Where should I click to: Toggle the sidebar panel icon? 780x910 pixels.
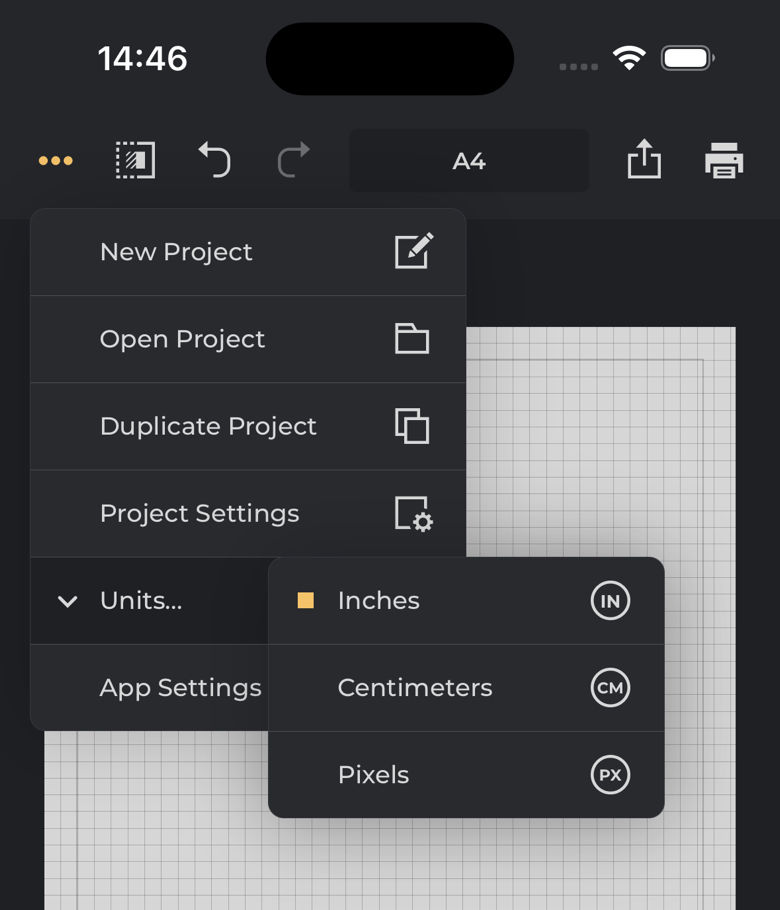pos(135,160)
